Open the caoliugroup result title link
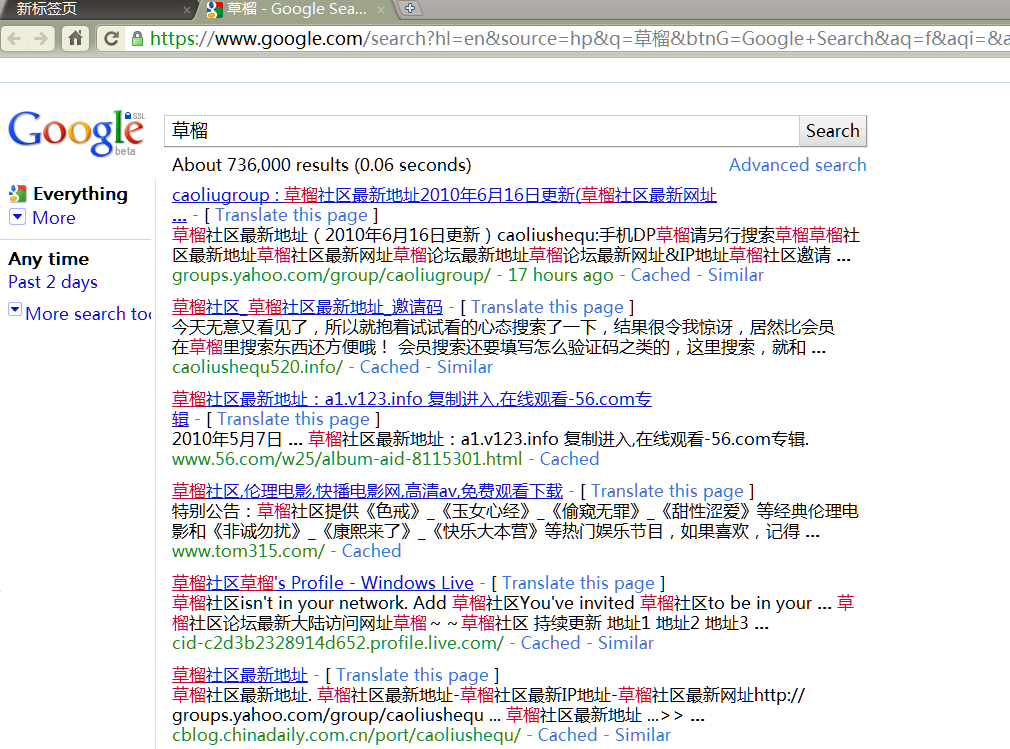The height and width of the screenshot is (749, 1010). coord(444,194)
